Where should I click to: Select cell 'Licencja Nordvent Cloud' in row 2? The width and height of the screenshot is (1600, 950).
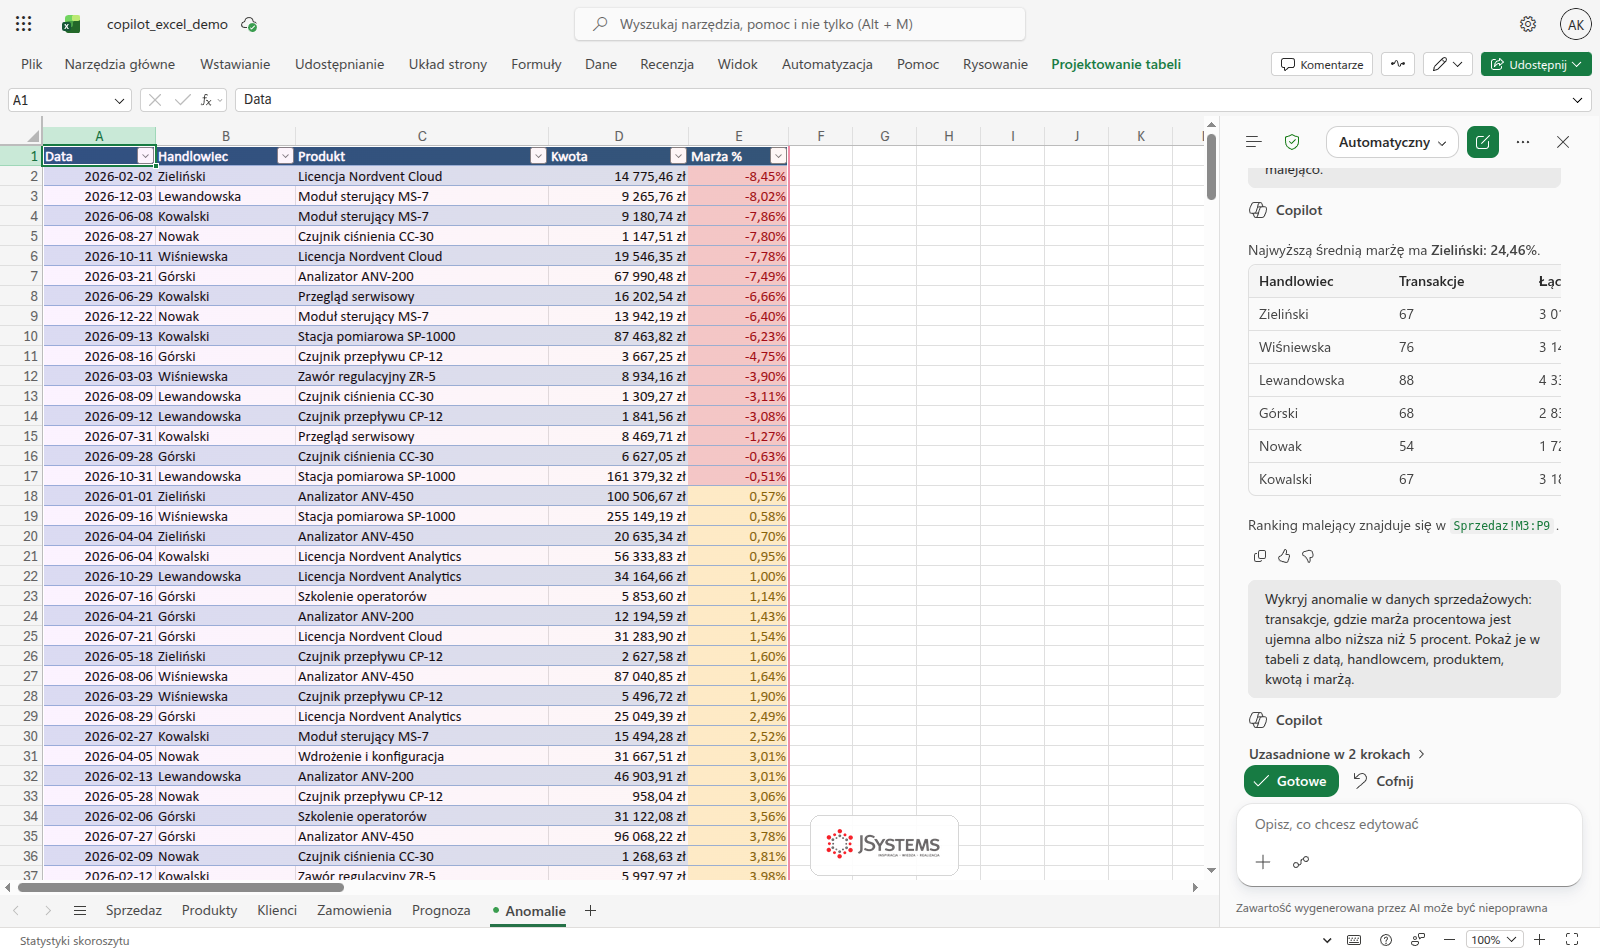422,176
